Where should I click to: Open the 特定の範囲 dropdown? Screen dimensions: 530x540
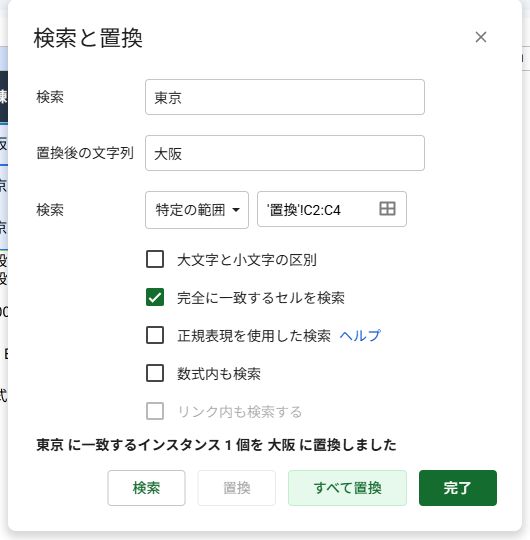197,210
